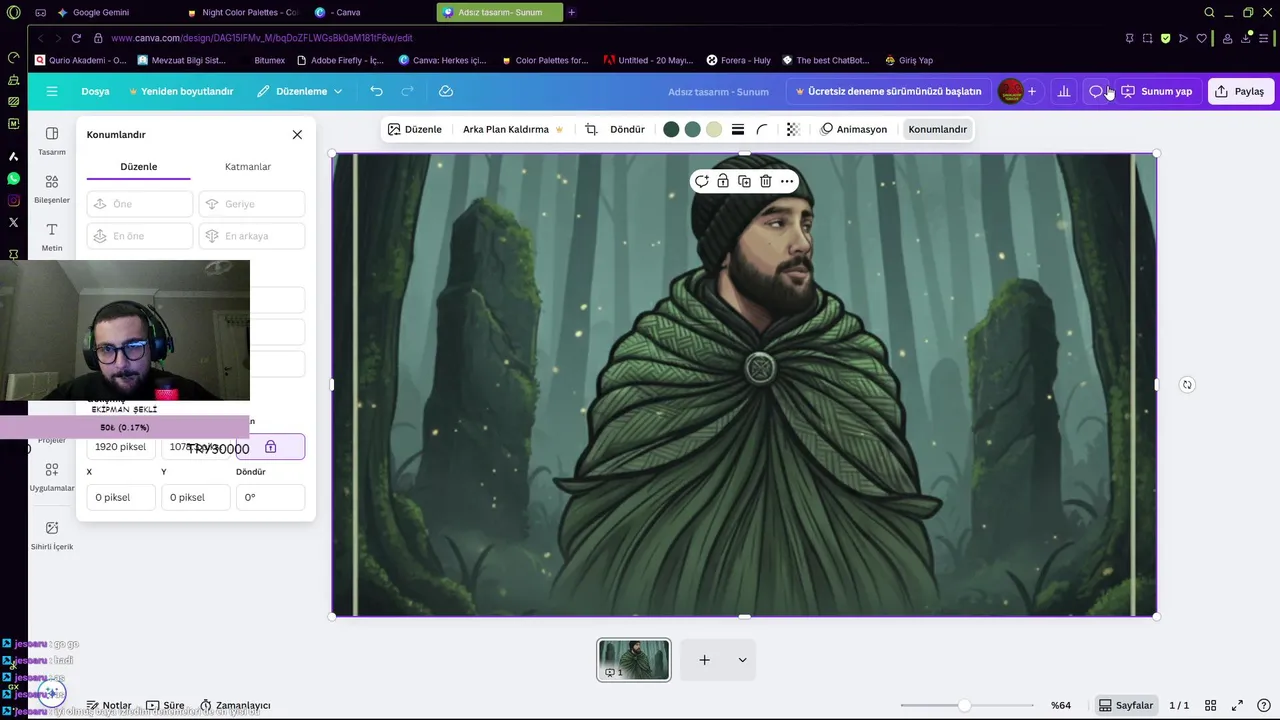The width and height of the screenshot is (1280, 720).
Task: Add collaborators with the plus icon
Action: pyautogui.click(x=1032, y=91)
